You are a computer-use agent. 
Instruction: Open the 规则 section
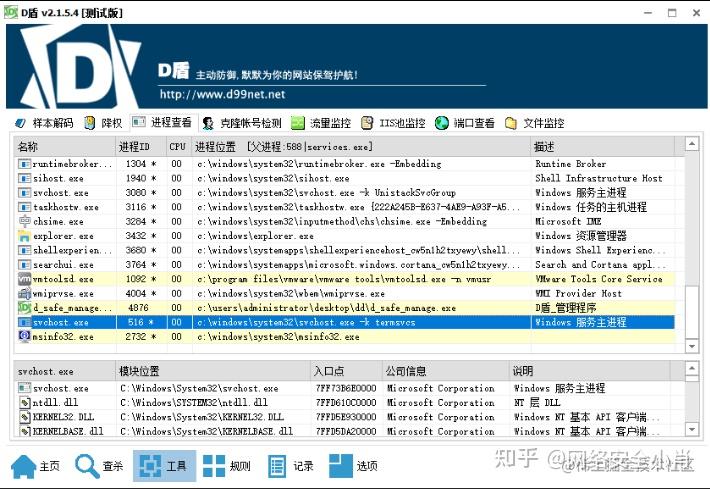[x=227, y=466]
